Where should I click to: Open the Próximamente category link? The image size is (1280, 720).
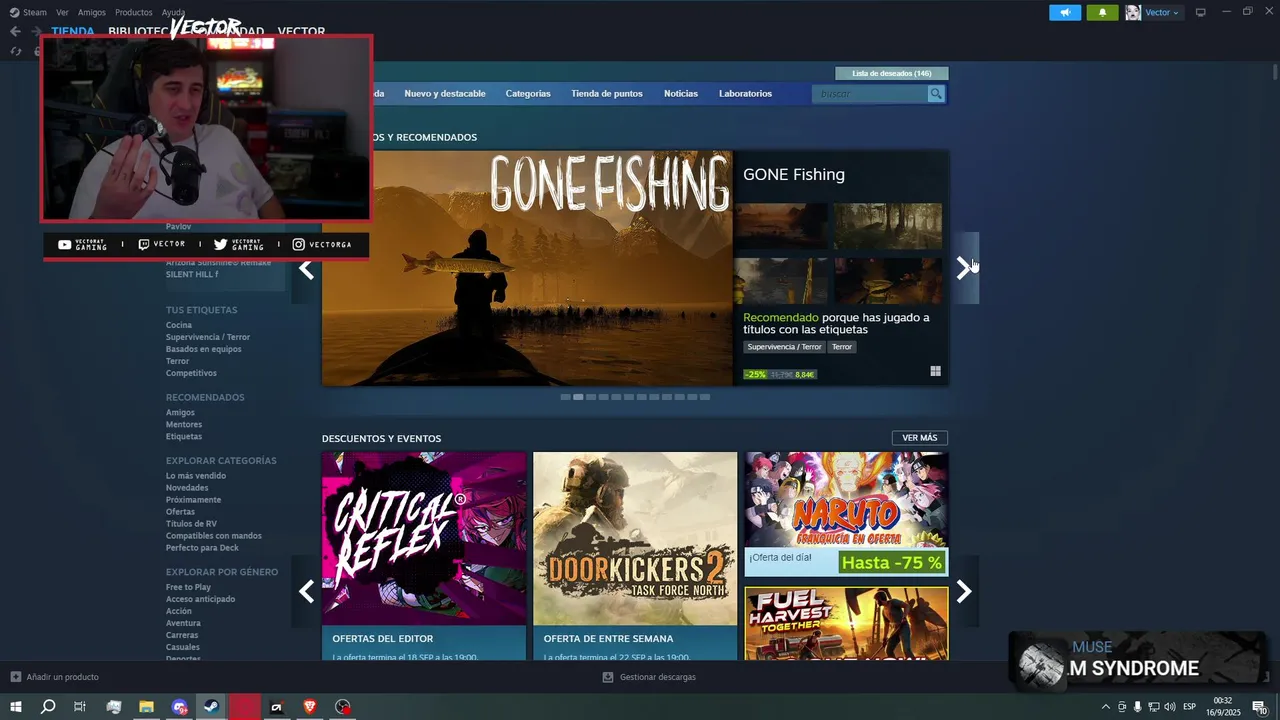(x=193, y=500)
